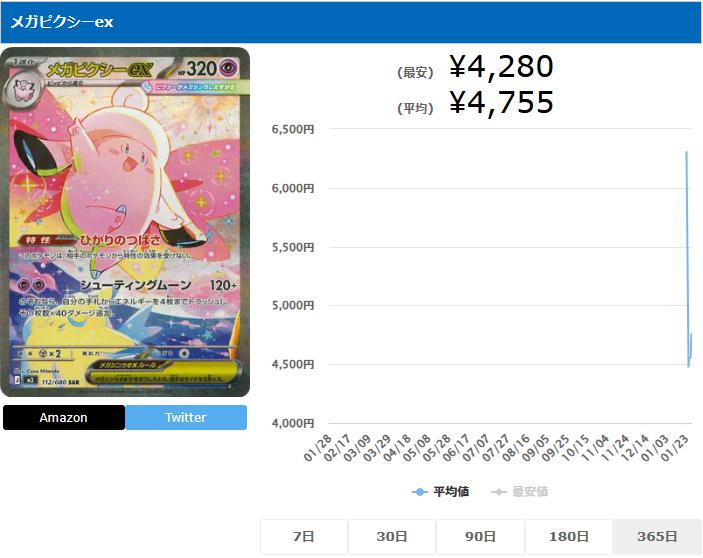Select the 180日 range tab
The image size is (703, 558).
pos(568,536)
